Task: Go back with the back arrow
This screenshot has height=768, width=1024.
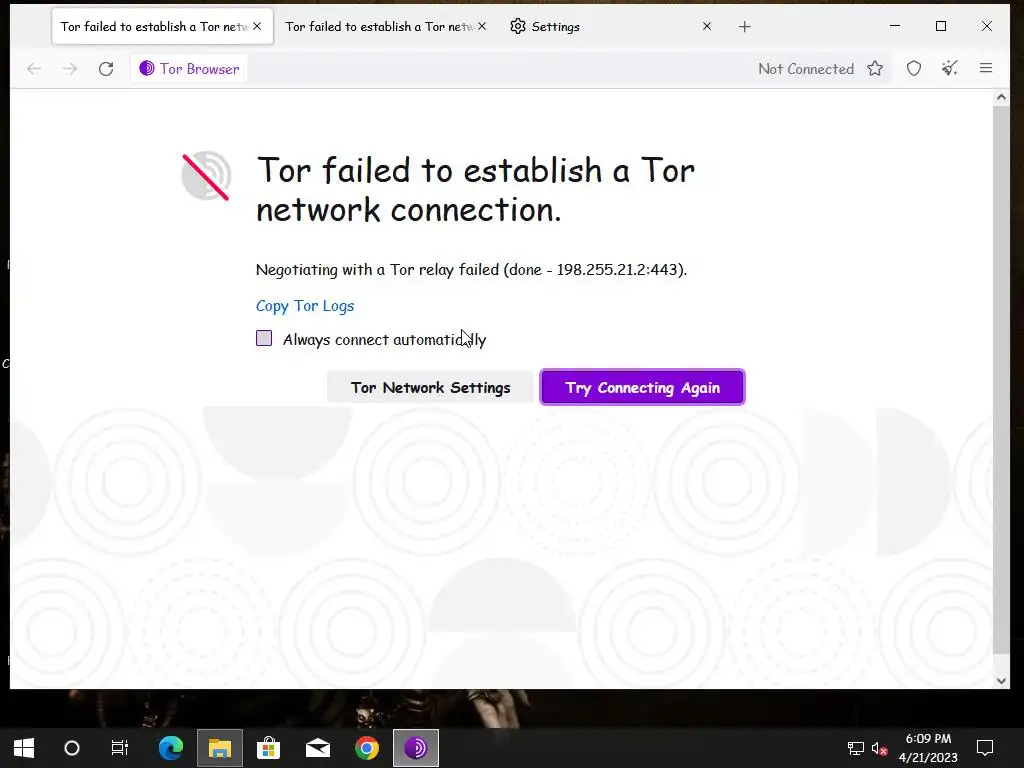Action: 34,69
